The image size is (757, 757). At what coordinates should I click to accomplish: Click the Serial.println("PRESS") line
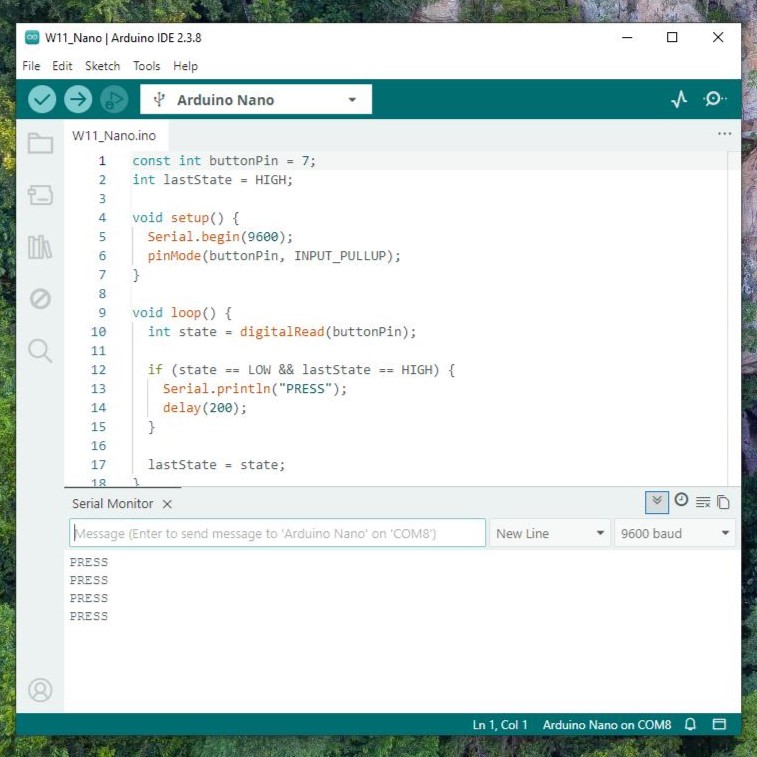click(255, 389)
